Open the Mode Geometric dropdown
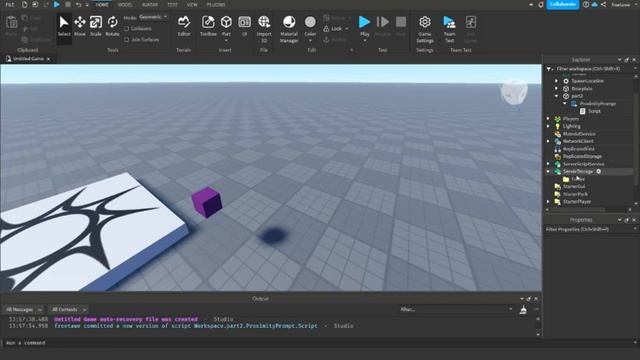 [153, 17]
